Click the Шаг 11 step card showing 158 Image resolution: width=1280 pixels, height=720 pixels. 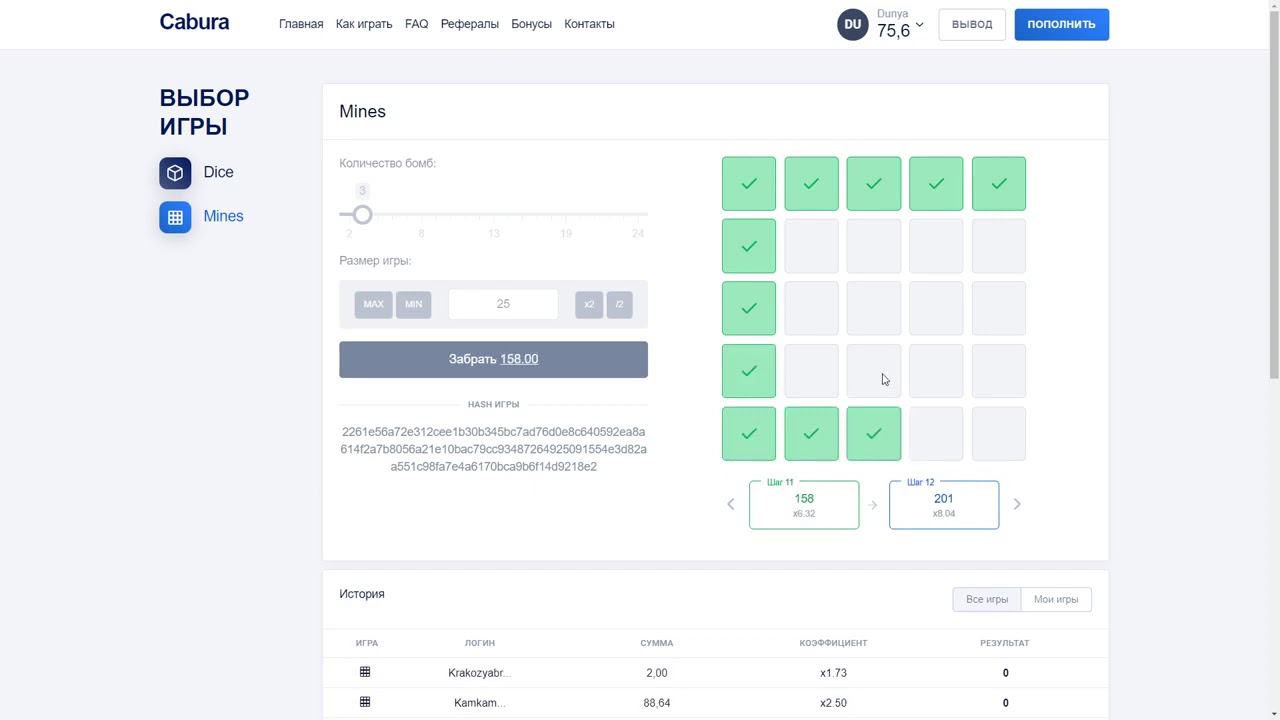click(x=804, y=504)
